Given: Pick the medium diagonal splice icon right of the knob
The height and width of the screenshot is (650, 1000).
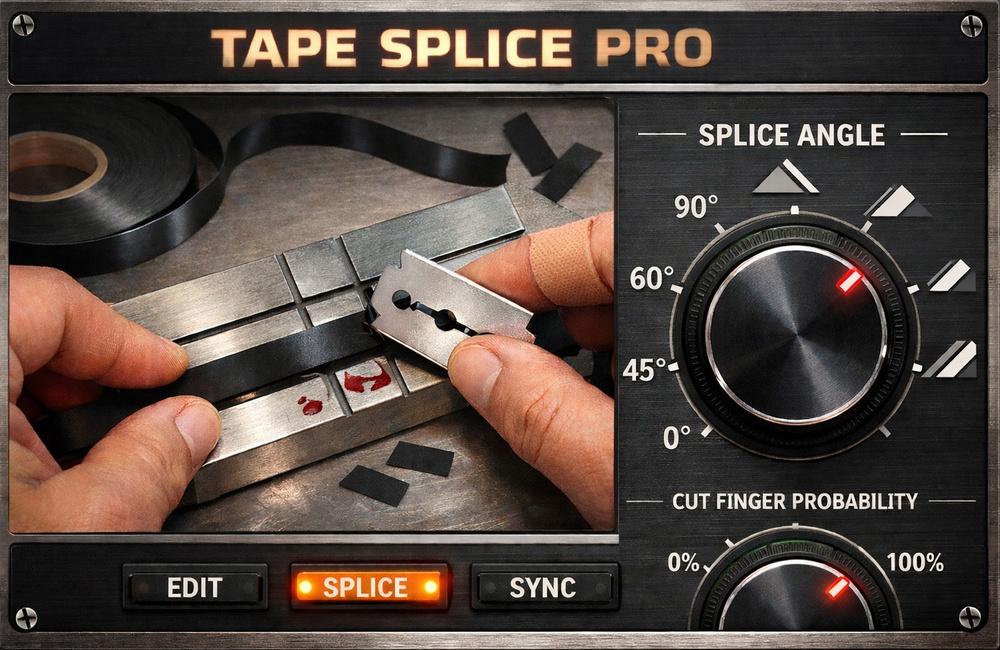Looking at the screenshot, I should 952,276.
